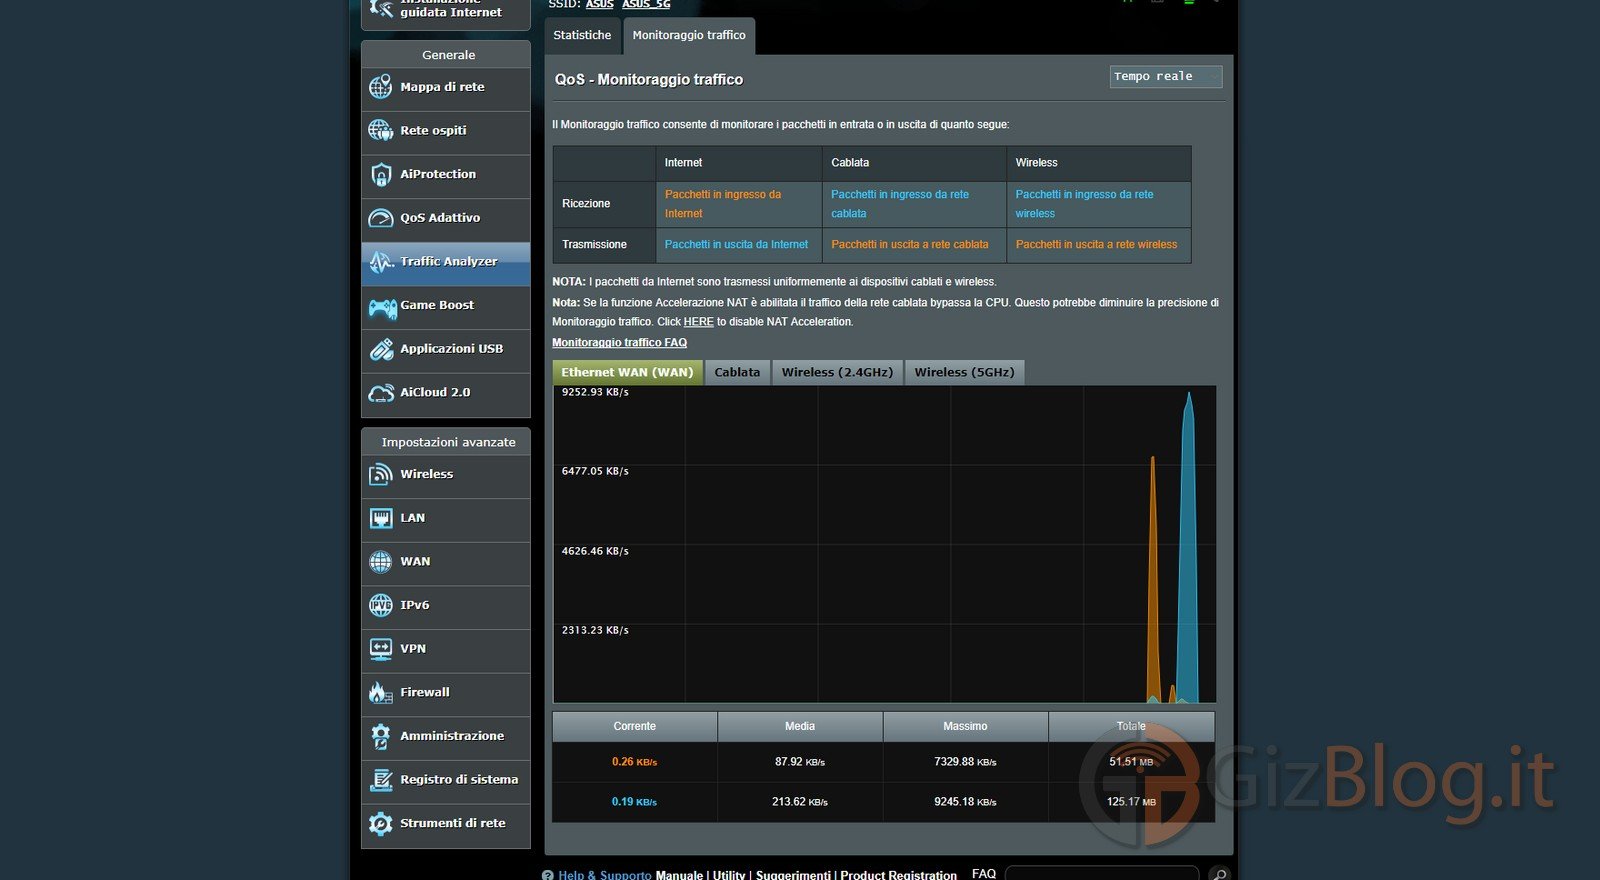1600x880 pixels.
Task: Select Ethernet WAN (WAN) graph tab
Action: point(627,372)
